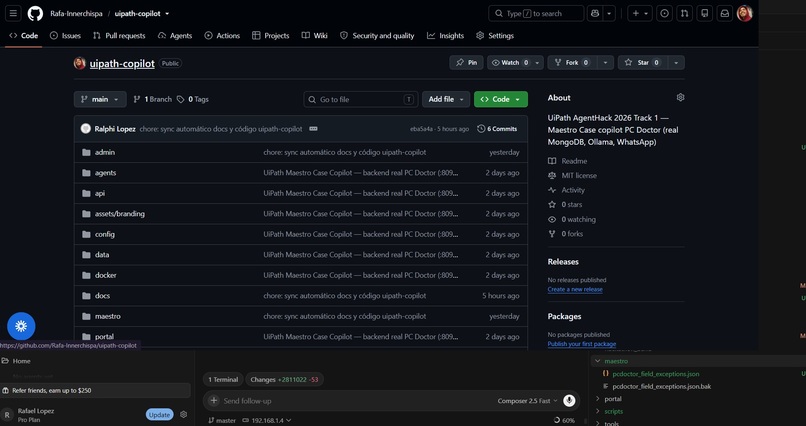Image resolution: width=806 pixels, height=426 pixels.
Task: Open the commit details ellipsis button
Action: point(313,129)
